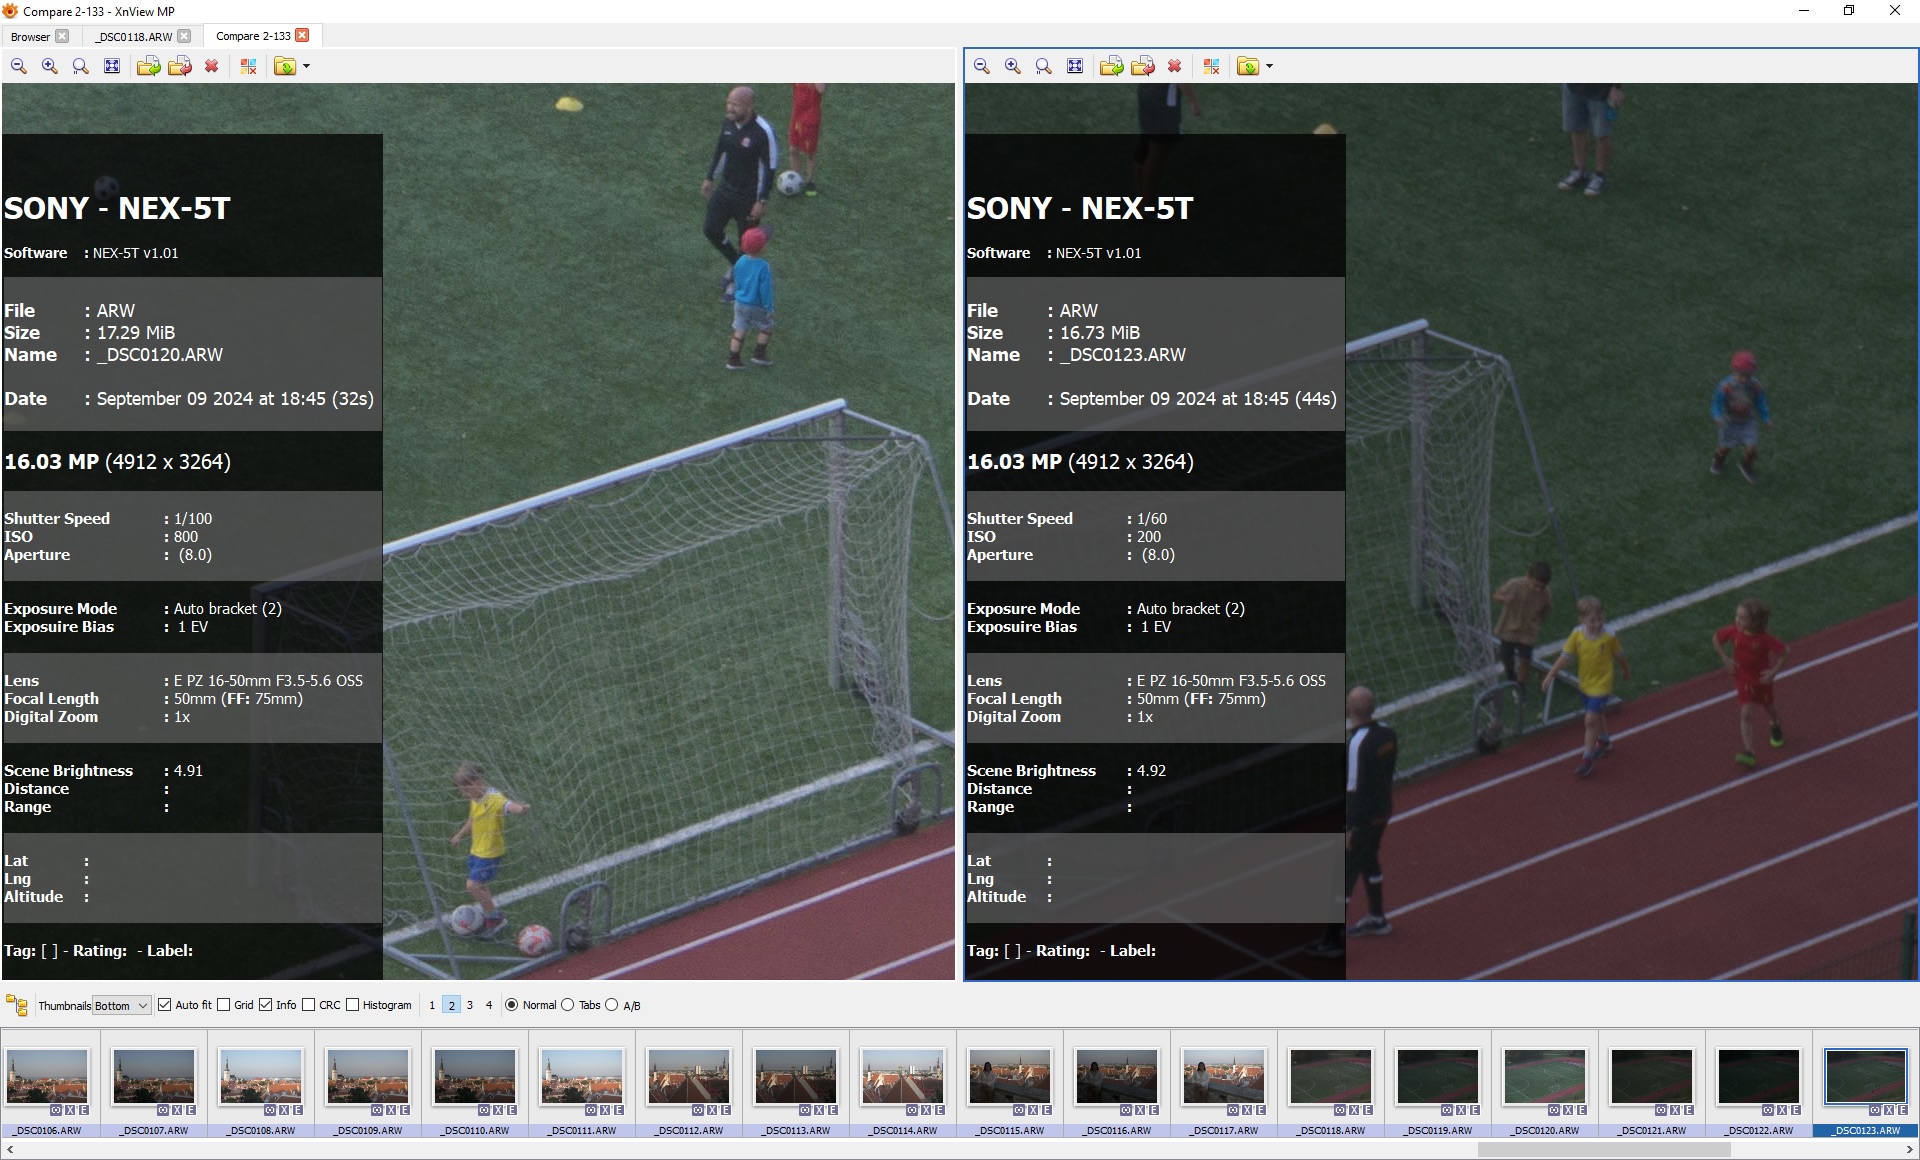Set compare layout to 1 image
The height and width of the screenshot is (1160, 1920).
[432, 1005]
